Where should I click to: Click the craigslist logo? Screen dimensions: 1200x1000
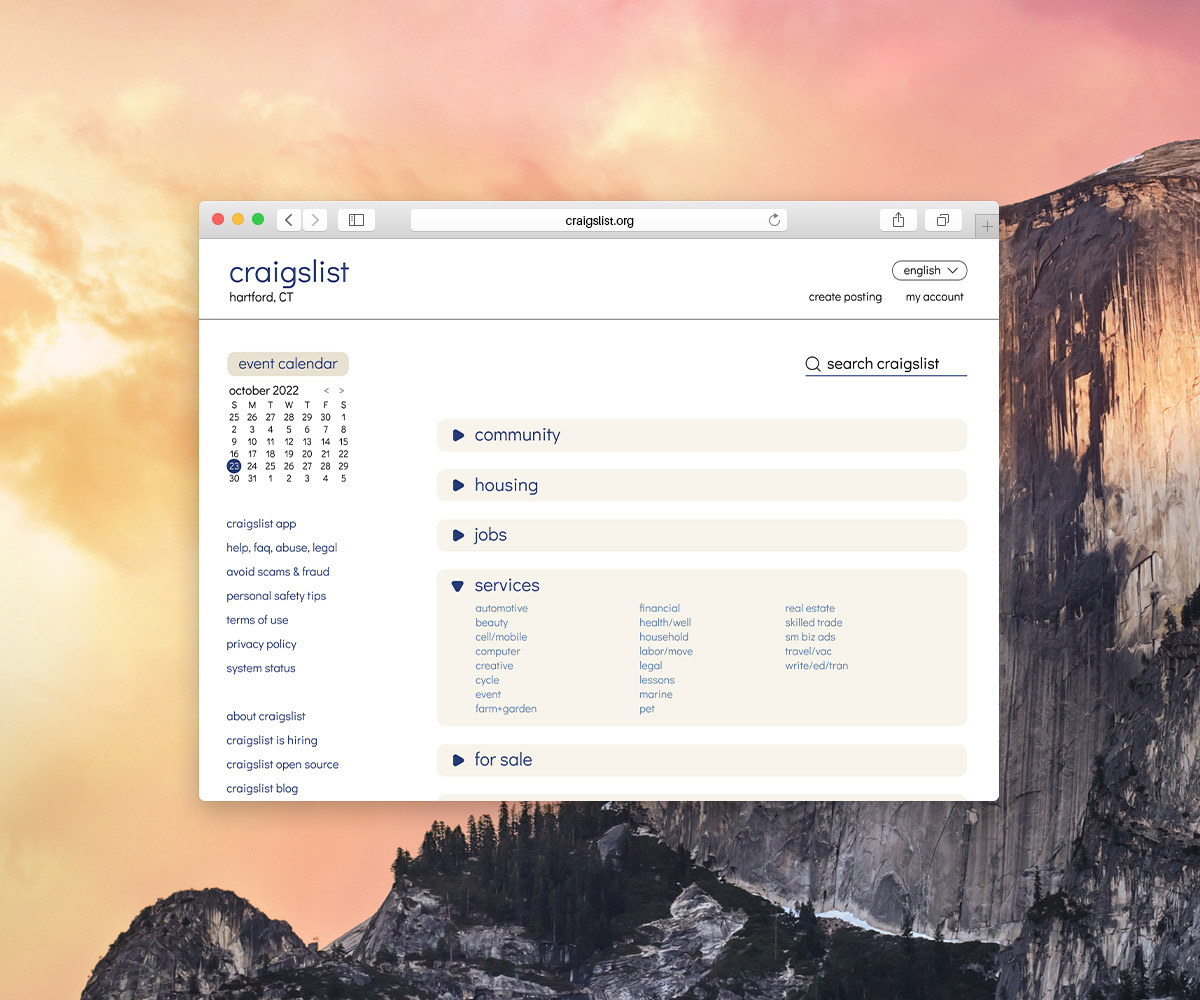click(x=289, y=272)
